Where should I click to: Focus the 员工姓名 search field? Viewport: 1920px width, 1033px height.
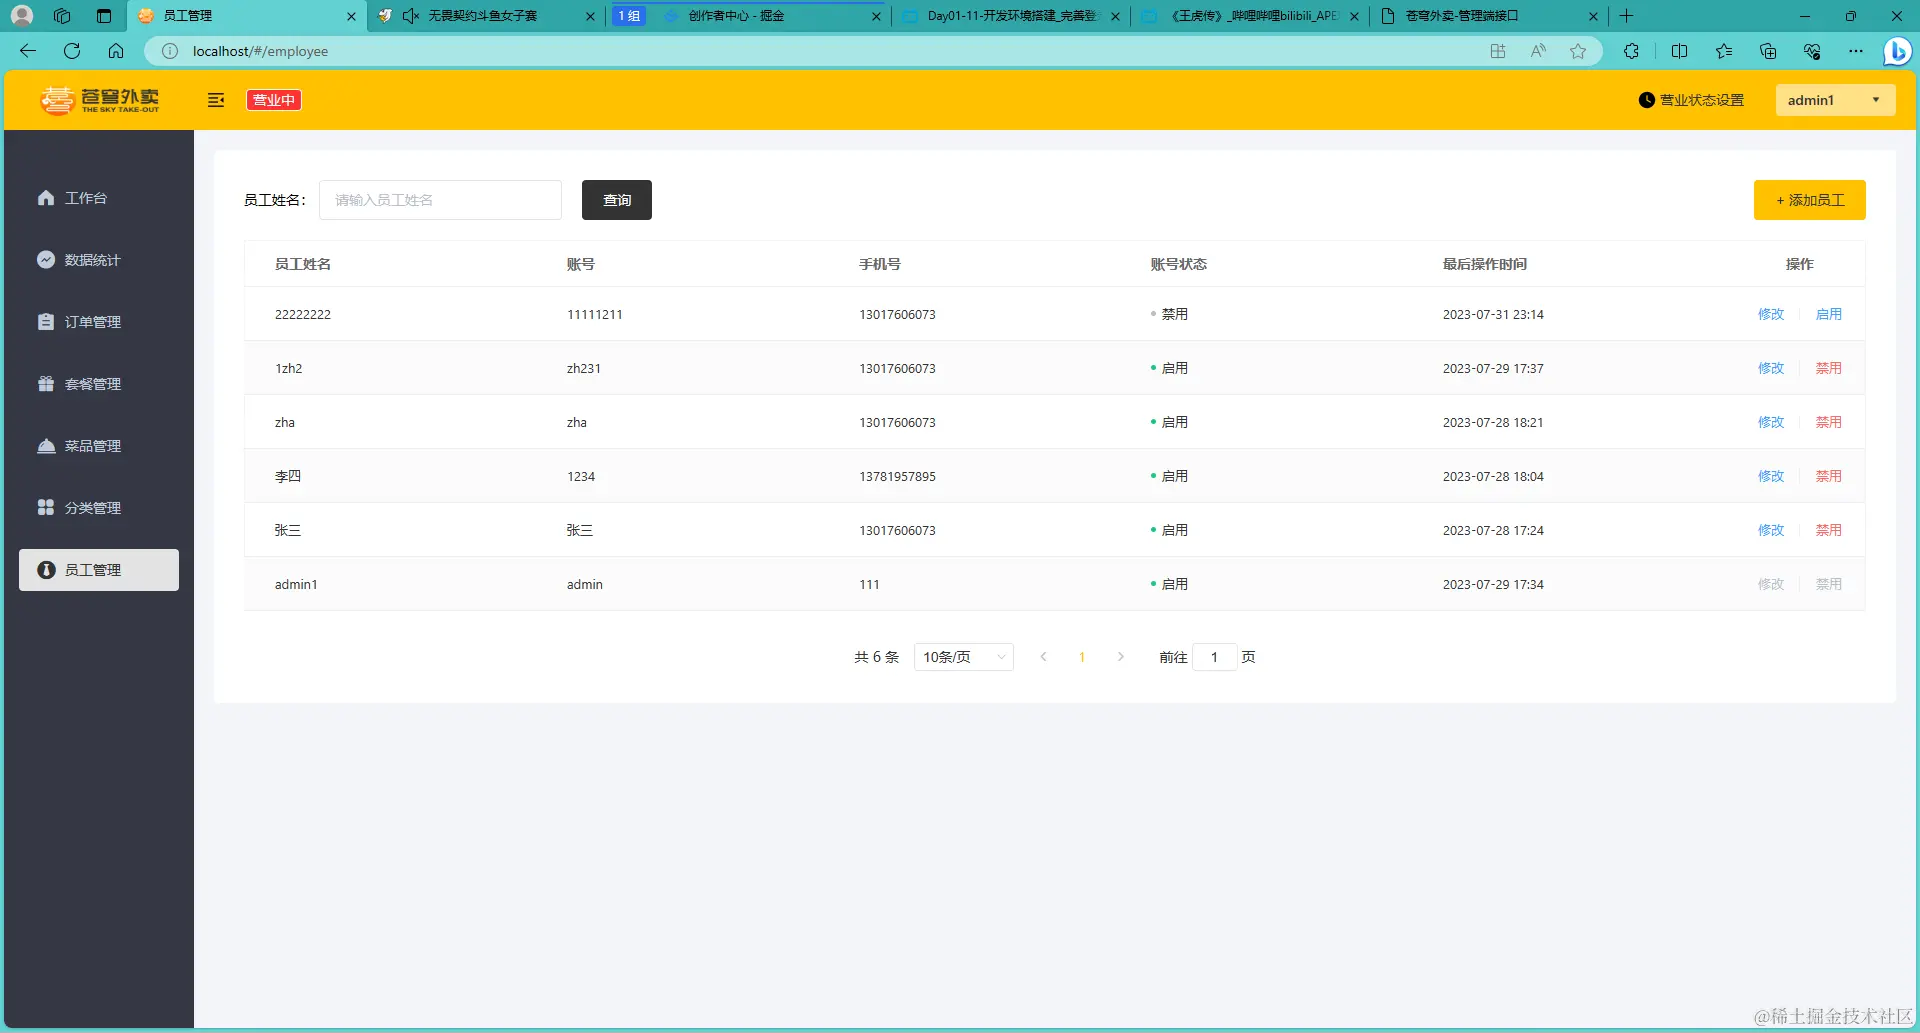[x=440, y=200]
